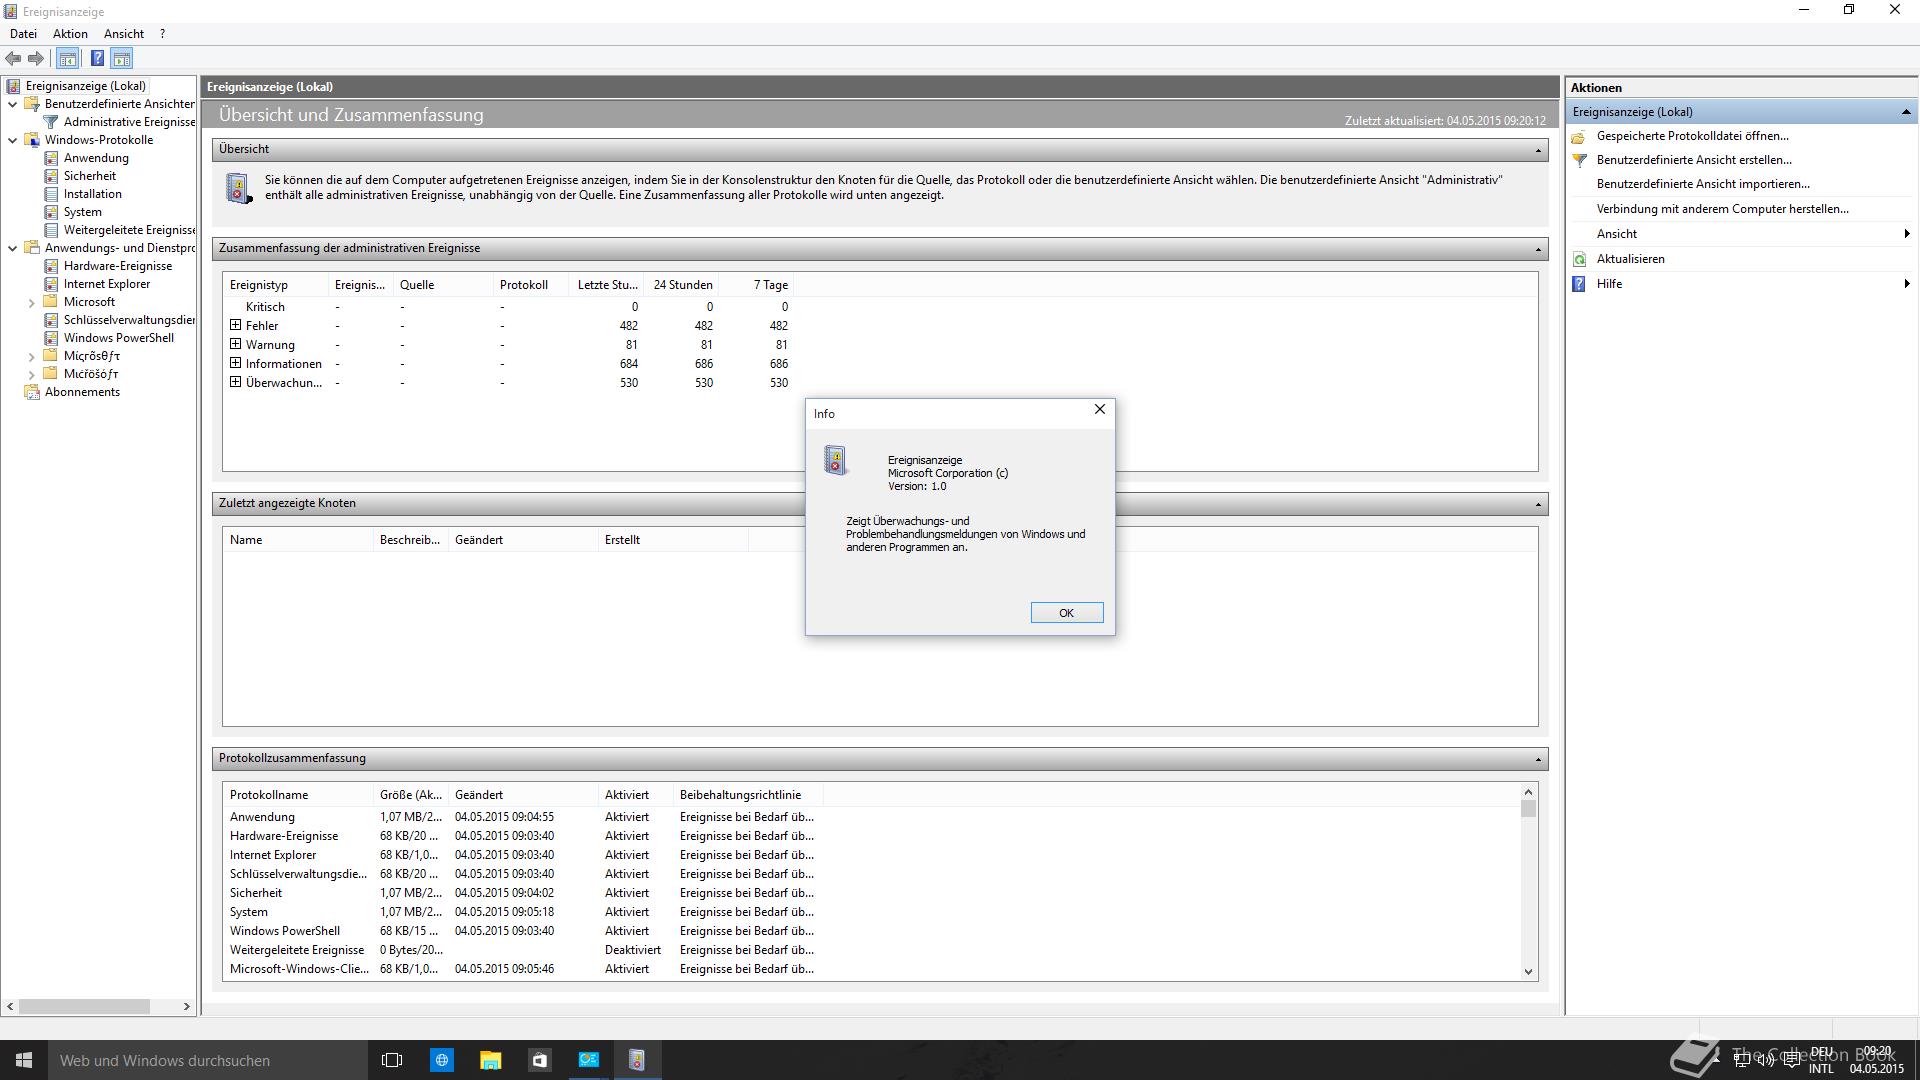The width and height of the screenshot is (1920, 1080).
Task: Collapse Benutzerdefinierte Ansichten tree node
Action: pyautogui.click(x=13, y=104)
